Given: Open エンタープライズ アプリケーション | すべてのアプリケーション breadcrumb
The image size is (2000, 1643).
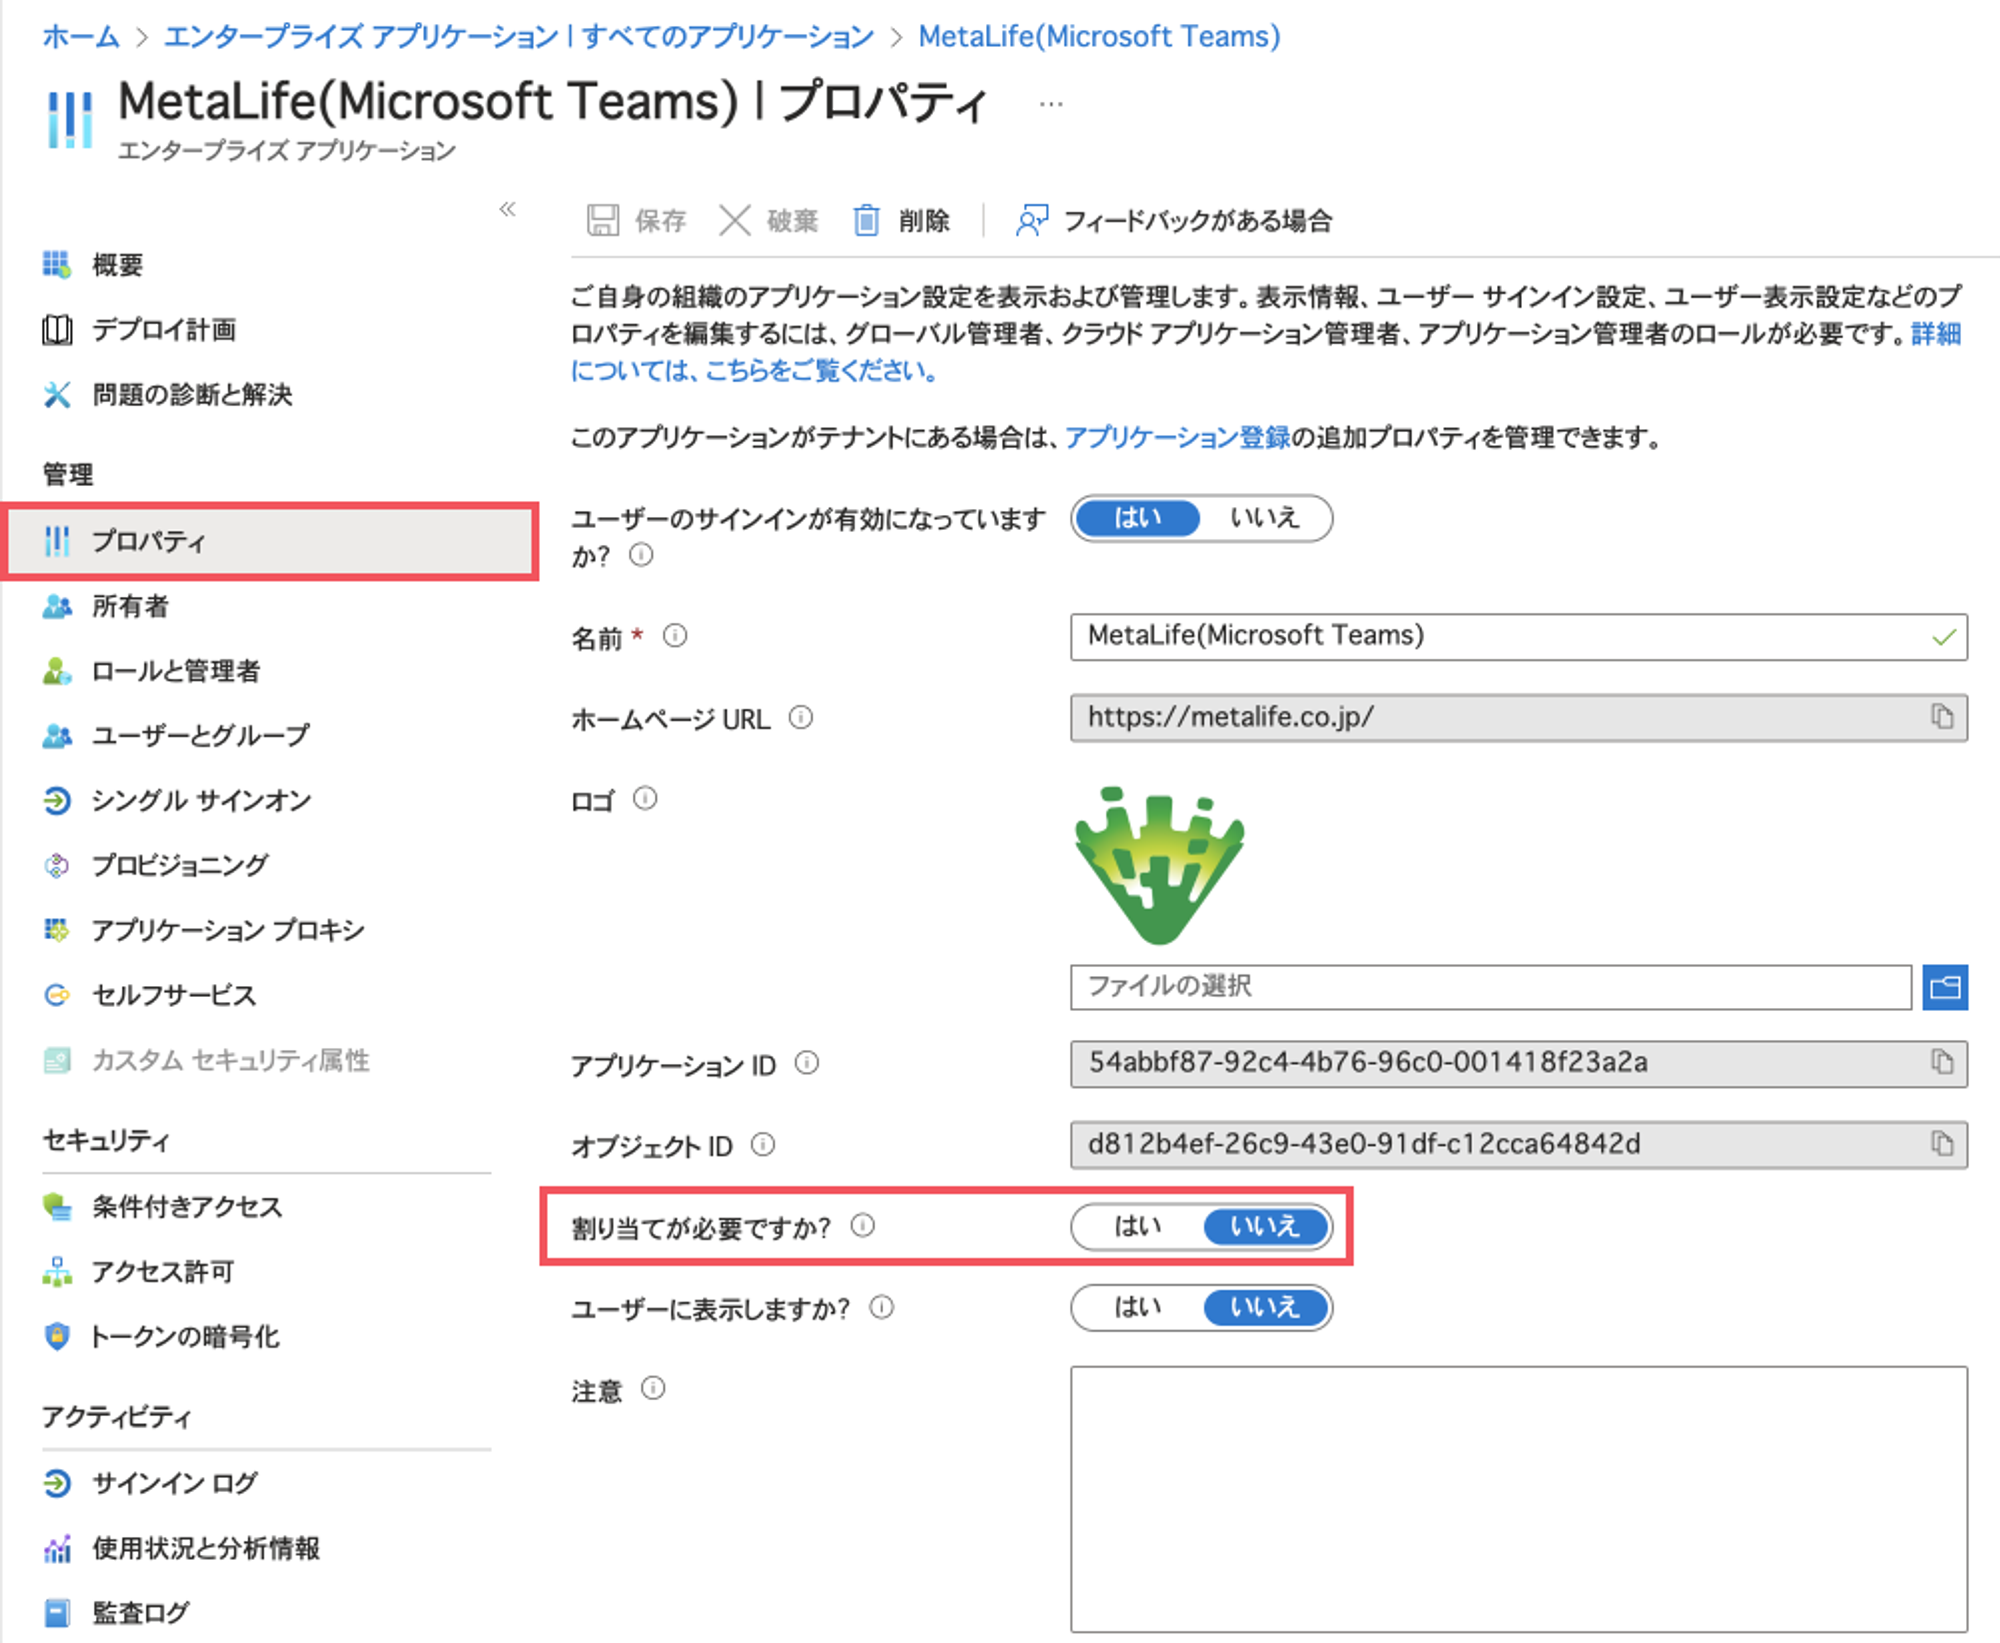Looking at the screenshot, I should pos(518,37).
